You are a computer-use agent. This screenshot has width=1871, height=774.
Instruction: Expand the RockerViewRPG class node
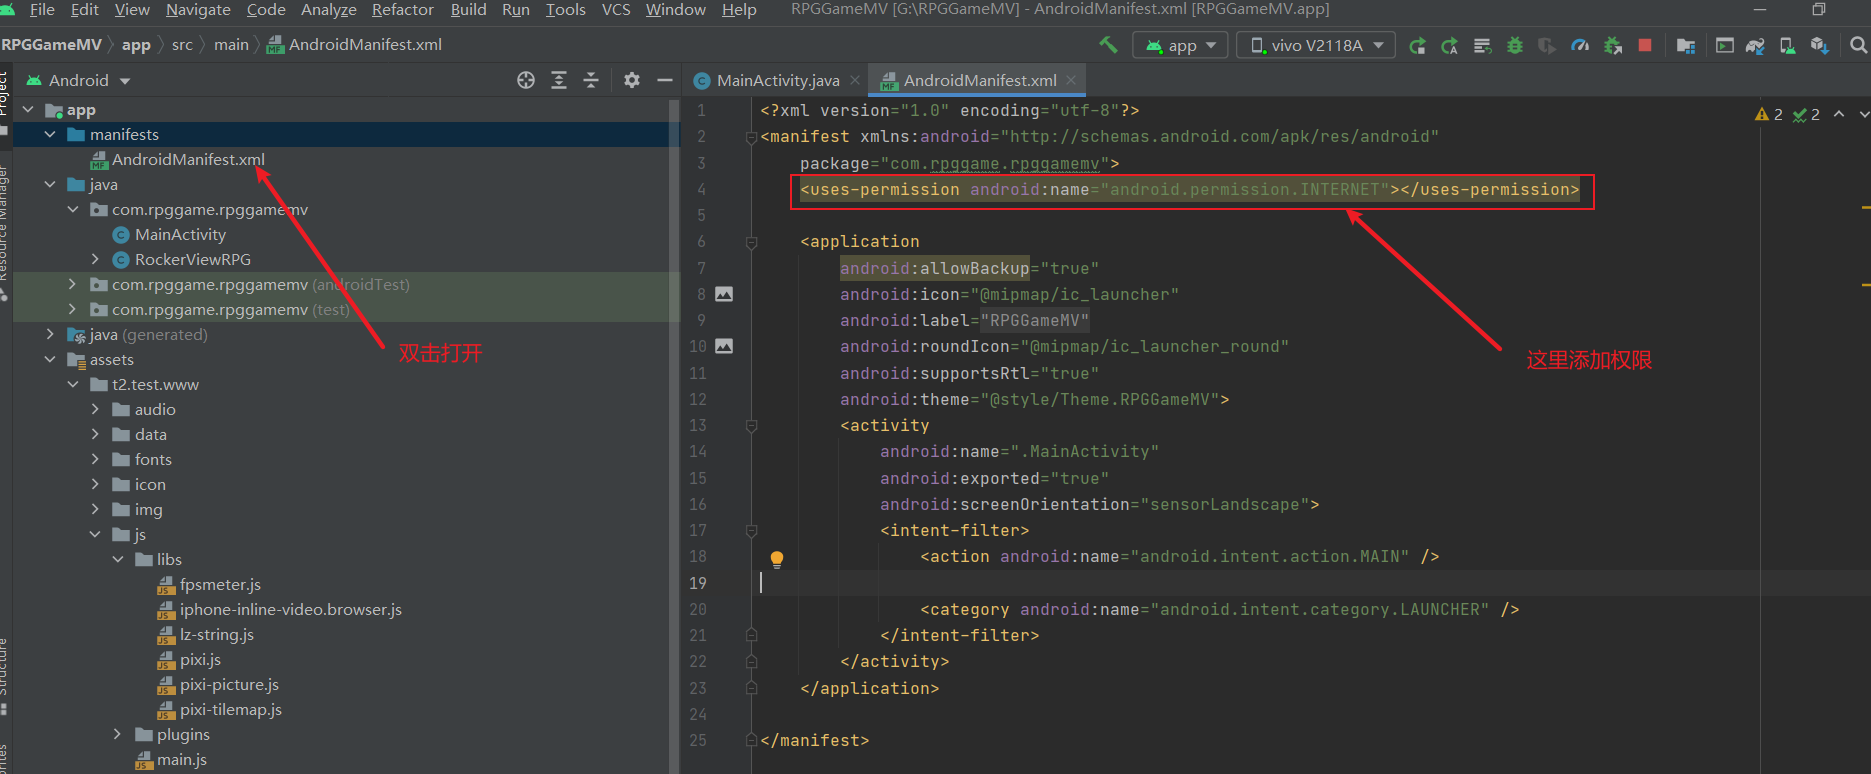tap(96, 259)
